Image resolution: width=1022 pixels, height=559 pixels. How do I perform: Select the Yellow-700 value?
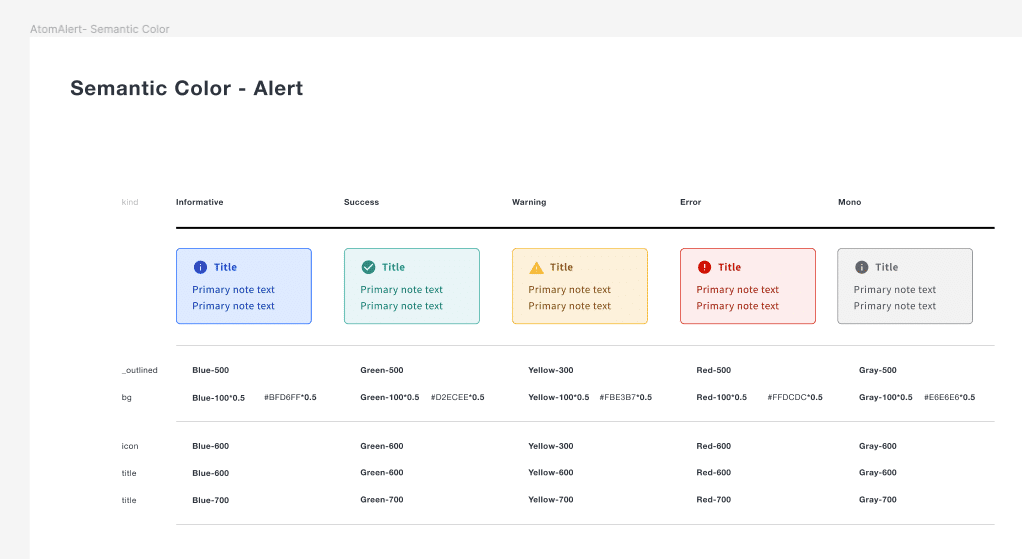click(551, 500)
